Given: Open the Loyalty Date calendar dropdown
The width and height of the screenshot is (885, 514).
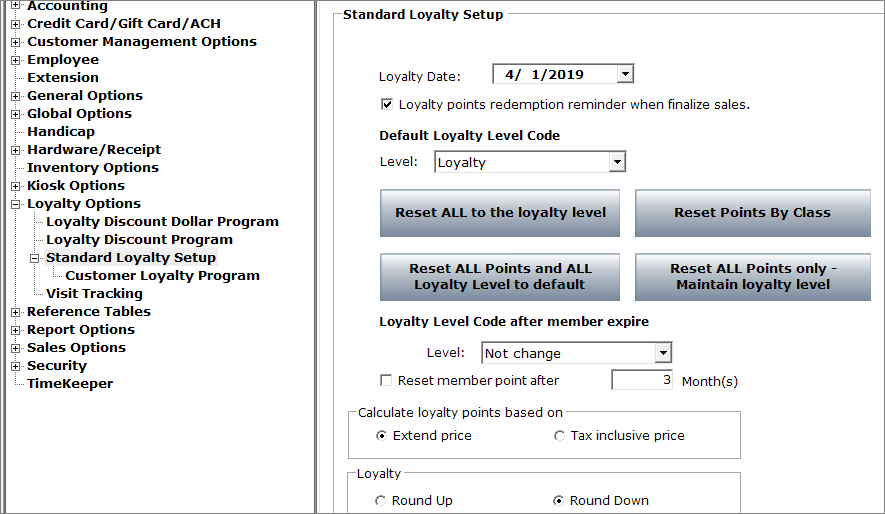Looking at the screenshot, I should [625, 74].
